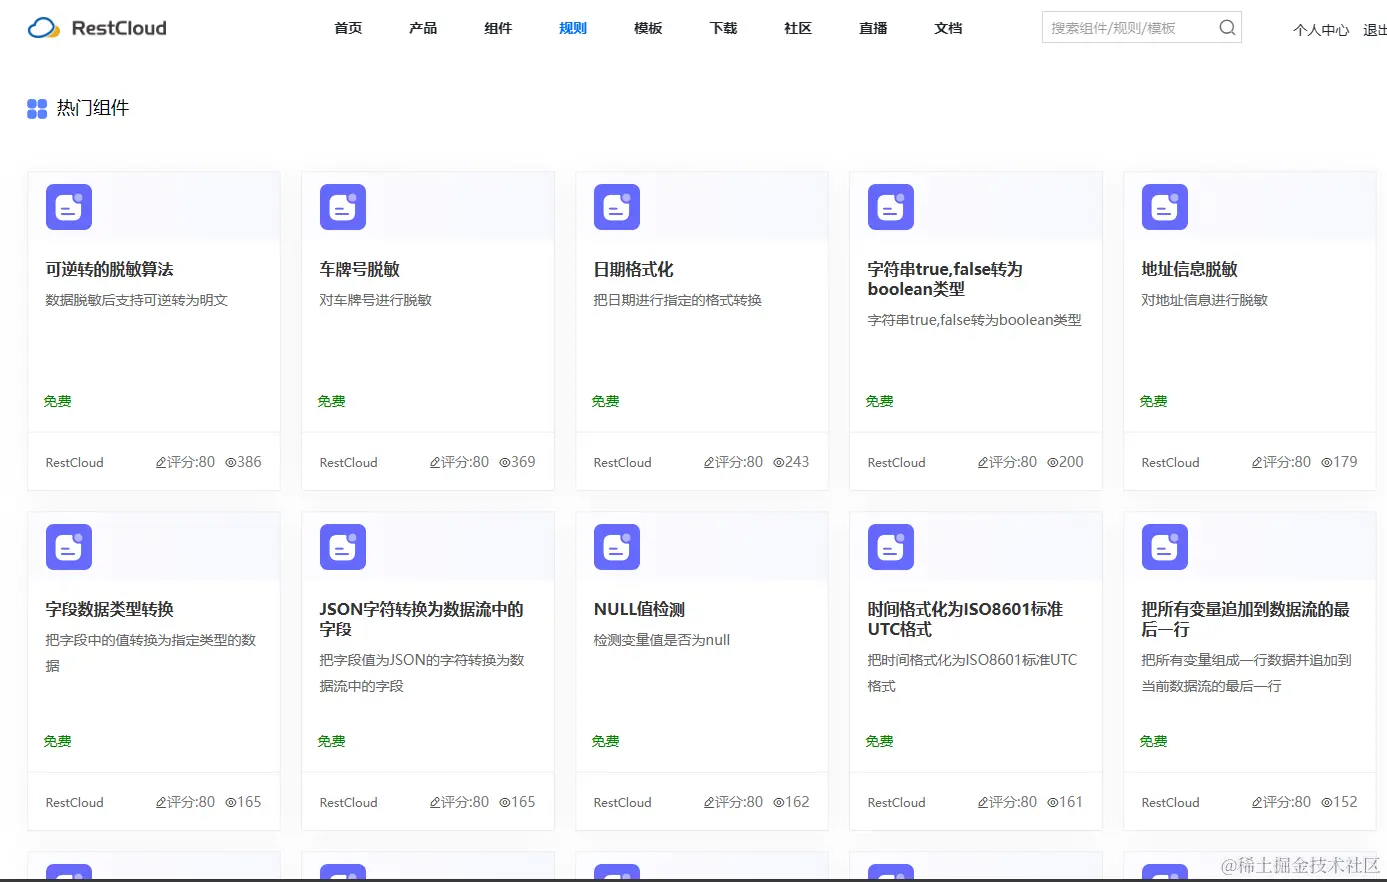
Task: Open the 首页 menu item
Action: pyautogui.click(x=348, y=28)
